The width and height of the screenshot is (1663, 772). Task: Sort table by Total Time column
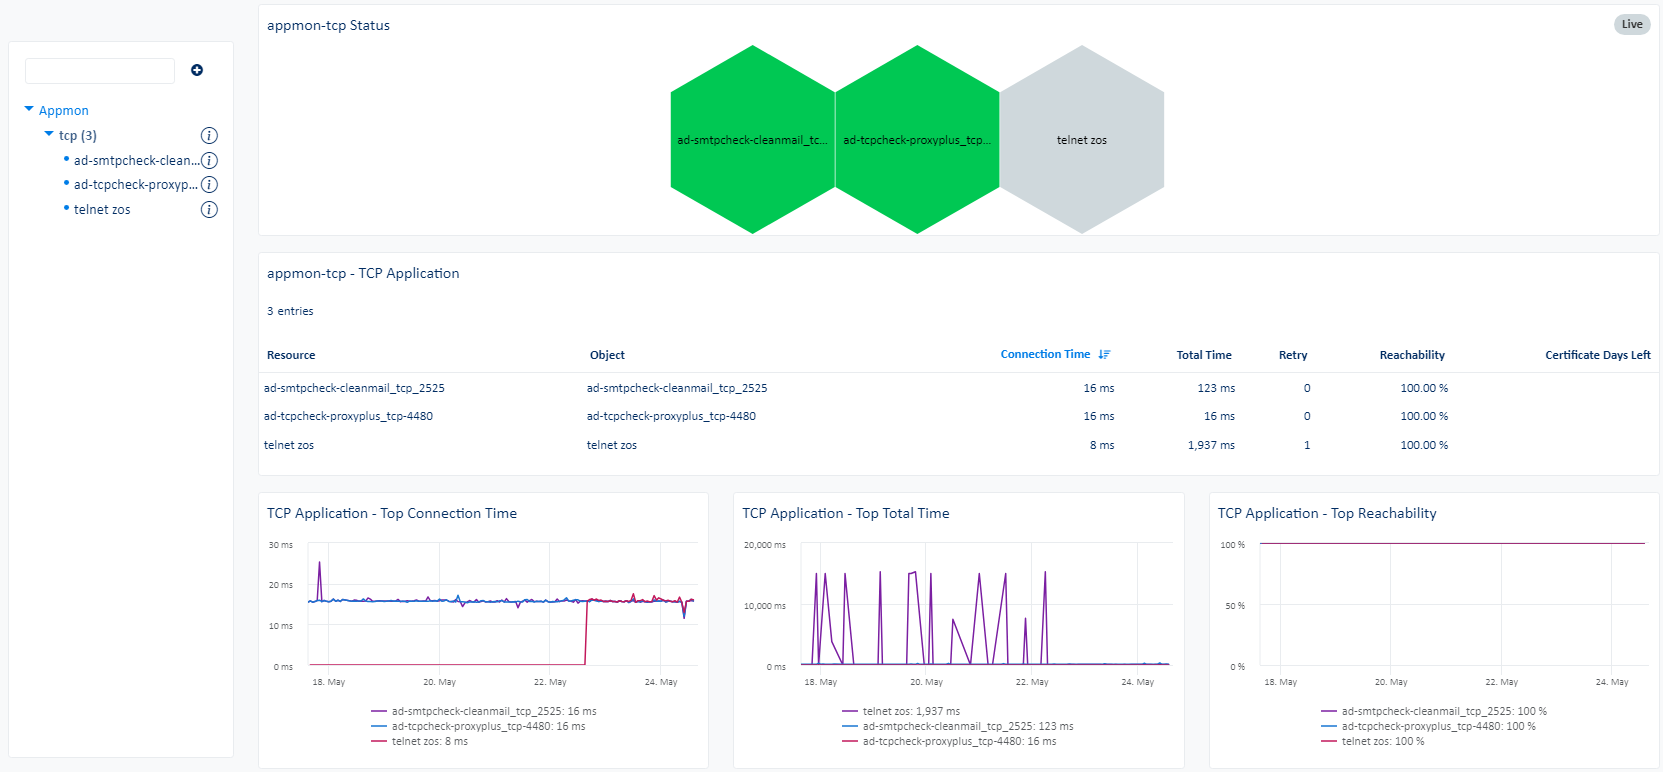coord(1203,355)
